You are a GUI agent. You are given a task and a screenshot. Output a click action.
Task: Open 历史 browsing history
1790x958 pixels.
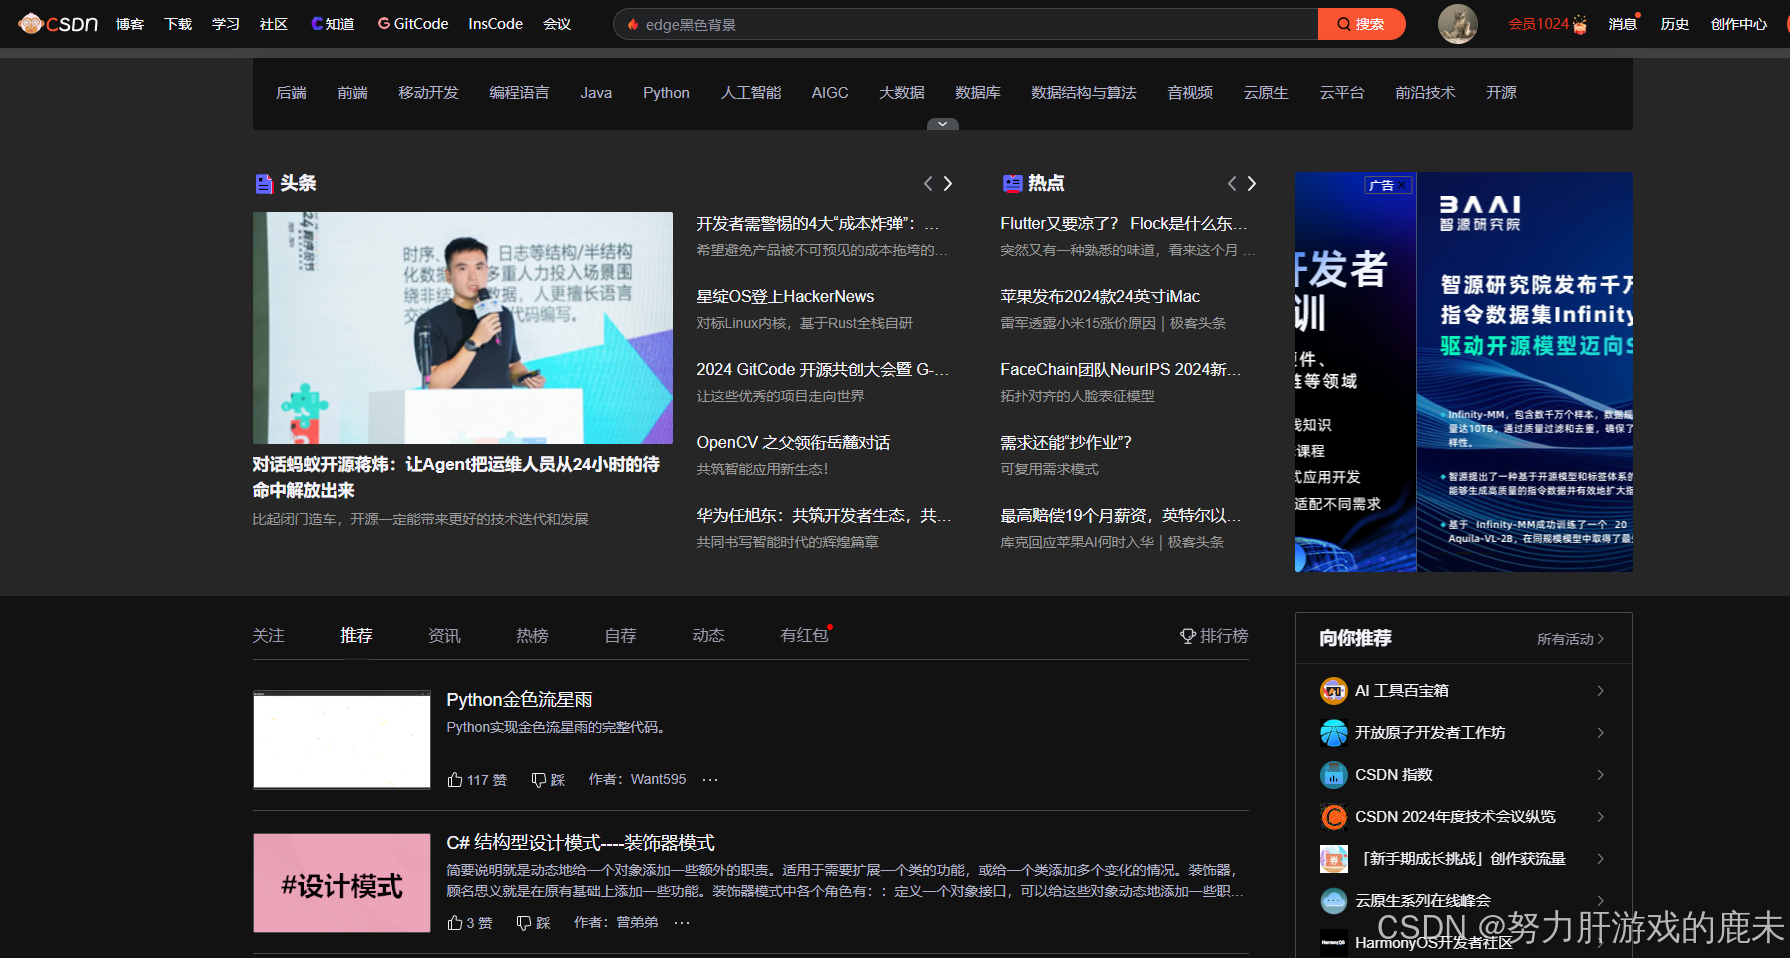pyautogui.click(x=1675, y=24)
